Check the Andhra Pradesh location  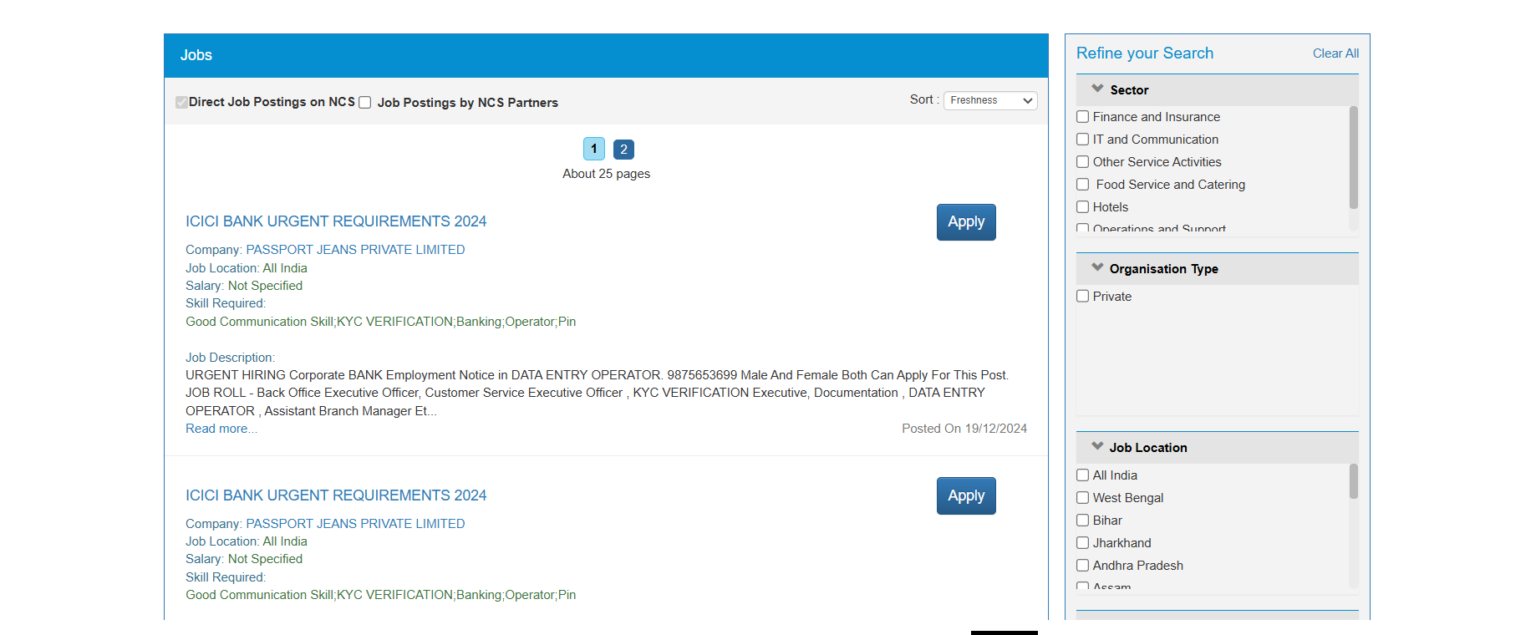[1082, 565]
